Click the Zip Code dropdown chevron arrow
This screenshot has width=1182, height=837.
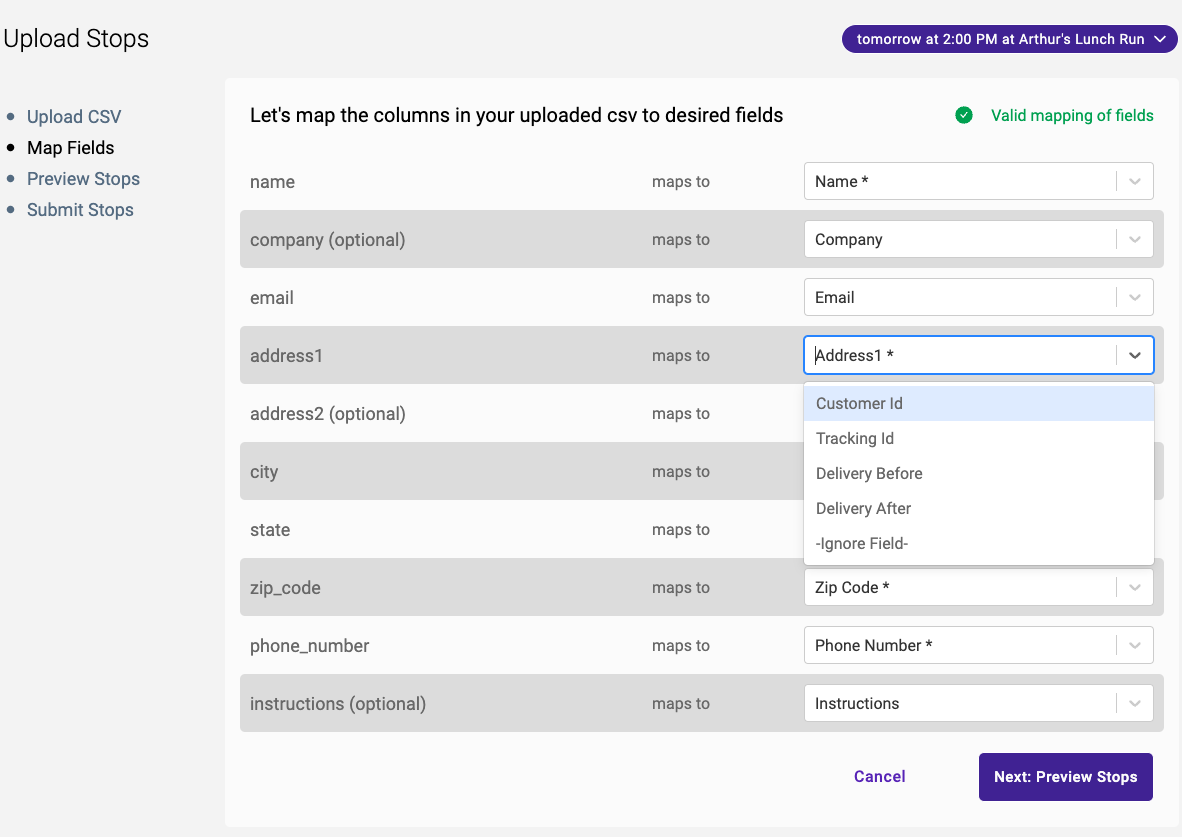point(1135,587)
